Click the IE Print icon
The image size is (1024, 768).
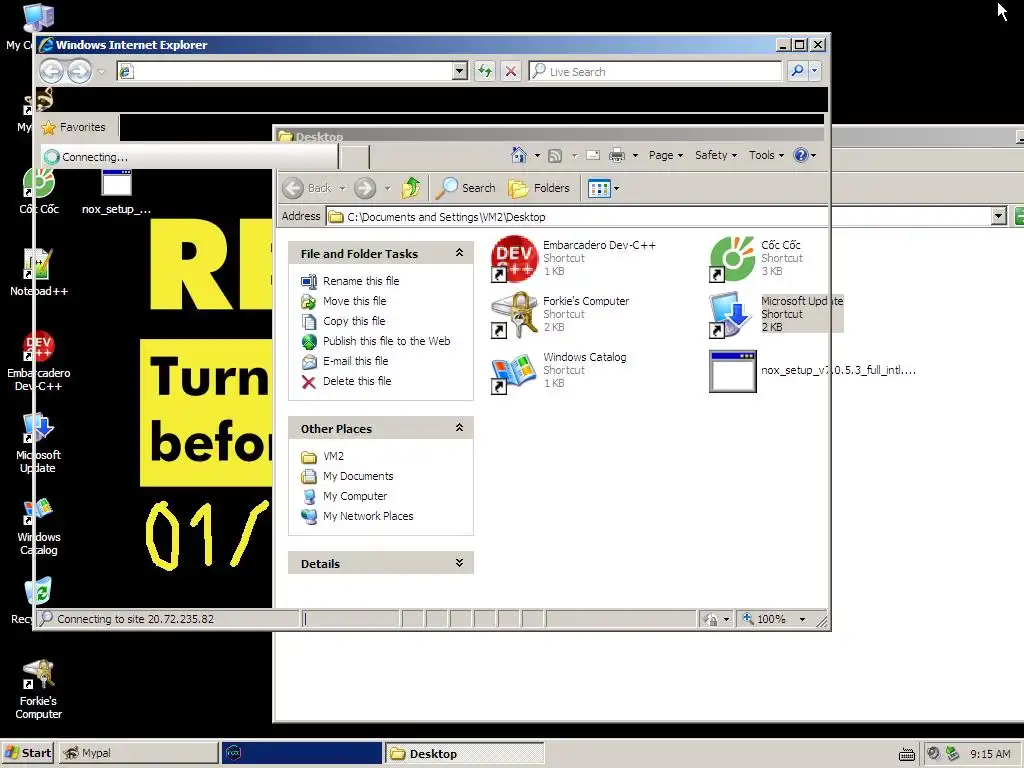click(x=616, y=155)
